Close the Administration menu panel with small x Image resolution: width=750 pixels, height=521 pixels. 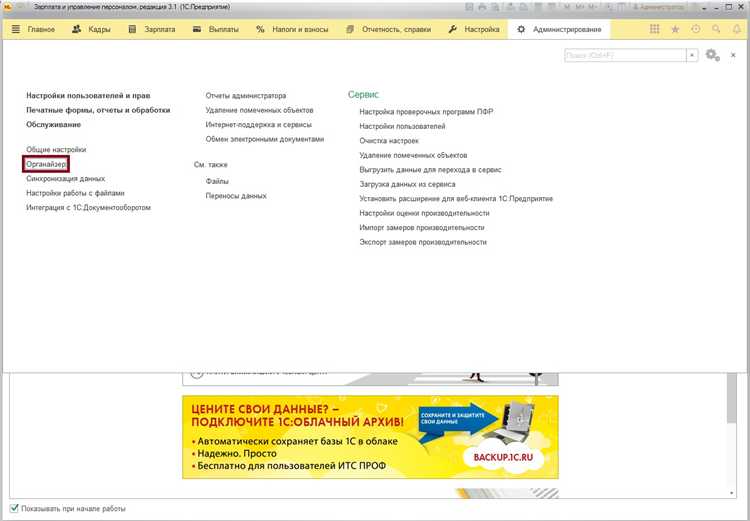(x=733, y=55)
